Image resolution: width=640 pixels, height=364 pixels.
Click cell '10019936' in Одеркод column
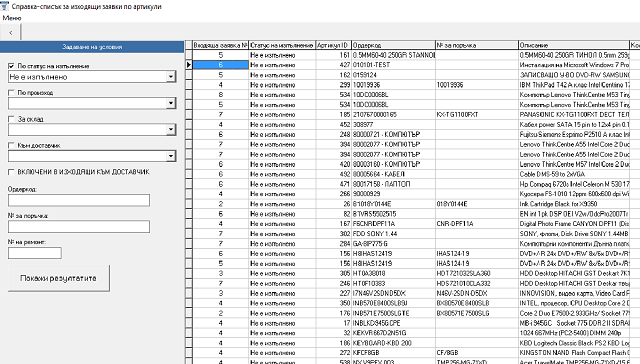(393, 85)
